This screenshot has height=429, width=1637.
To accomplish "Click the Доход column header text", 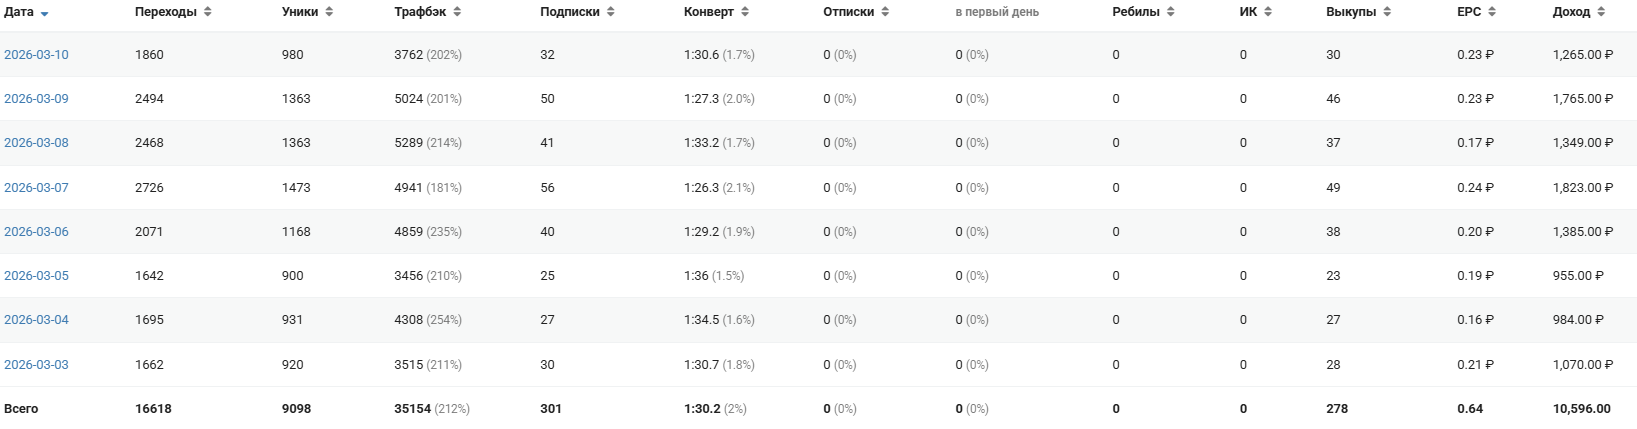I will pos(1571,12).
